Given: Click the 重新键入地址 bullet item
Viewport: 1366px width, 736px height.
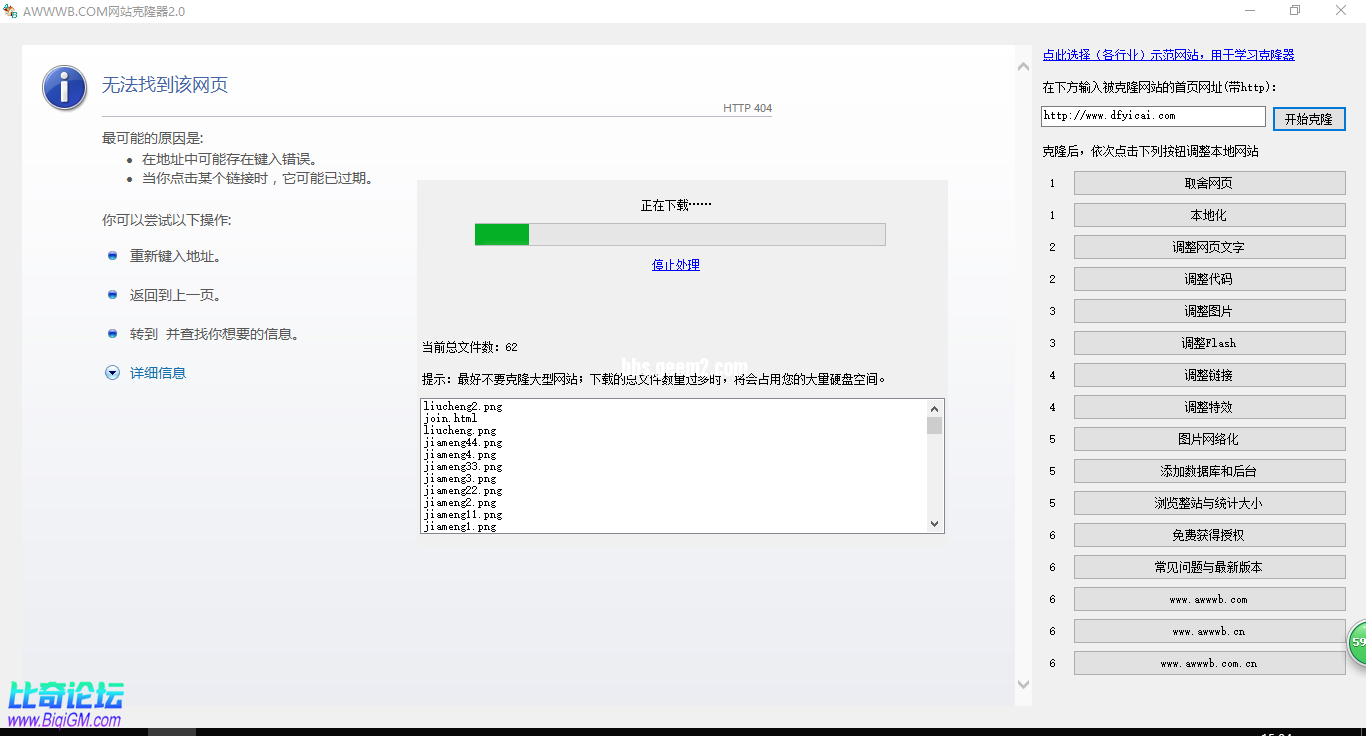Looking at the screenshot, I should pos(175,256).
